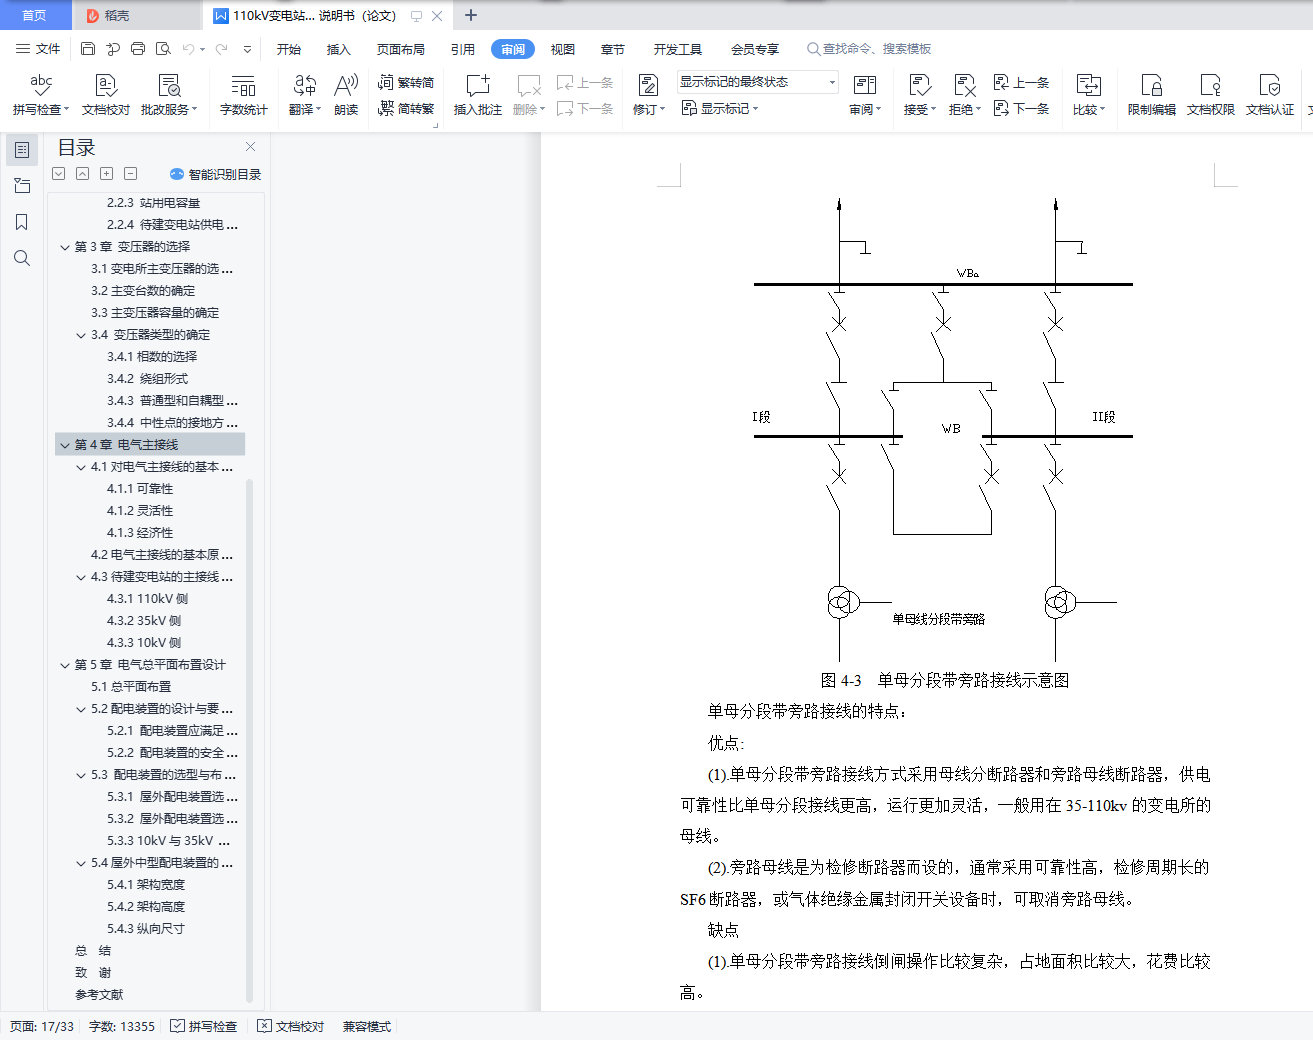Image resolution: width=1313 pixels, height=1040 pixels.
Task: Close the 目录 outline panel
Action: pos(251,147)
